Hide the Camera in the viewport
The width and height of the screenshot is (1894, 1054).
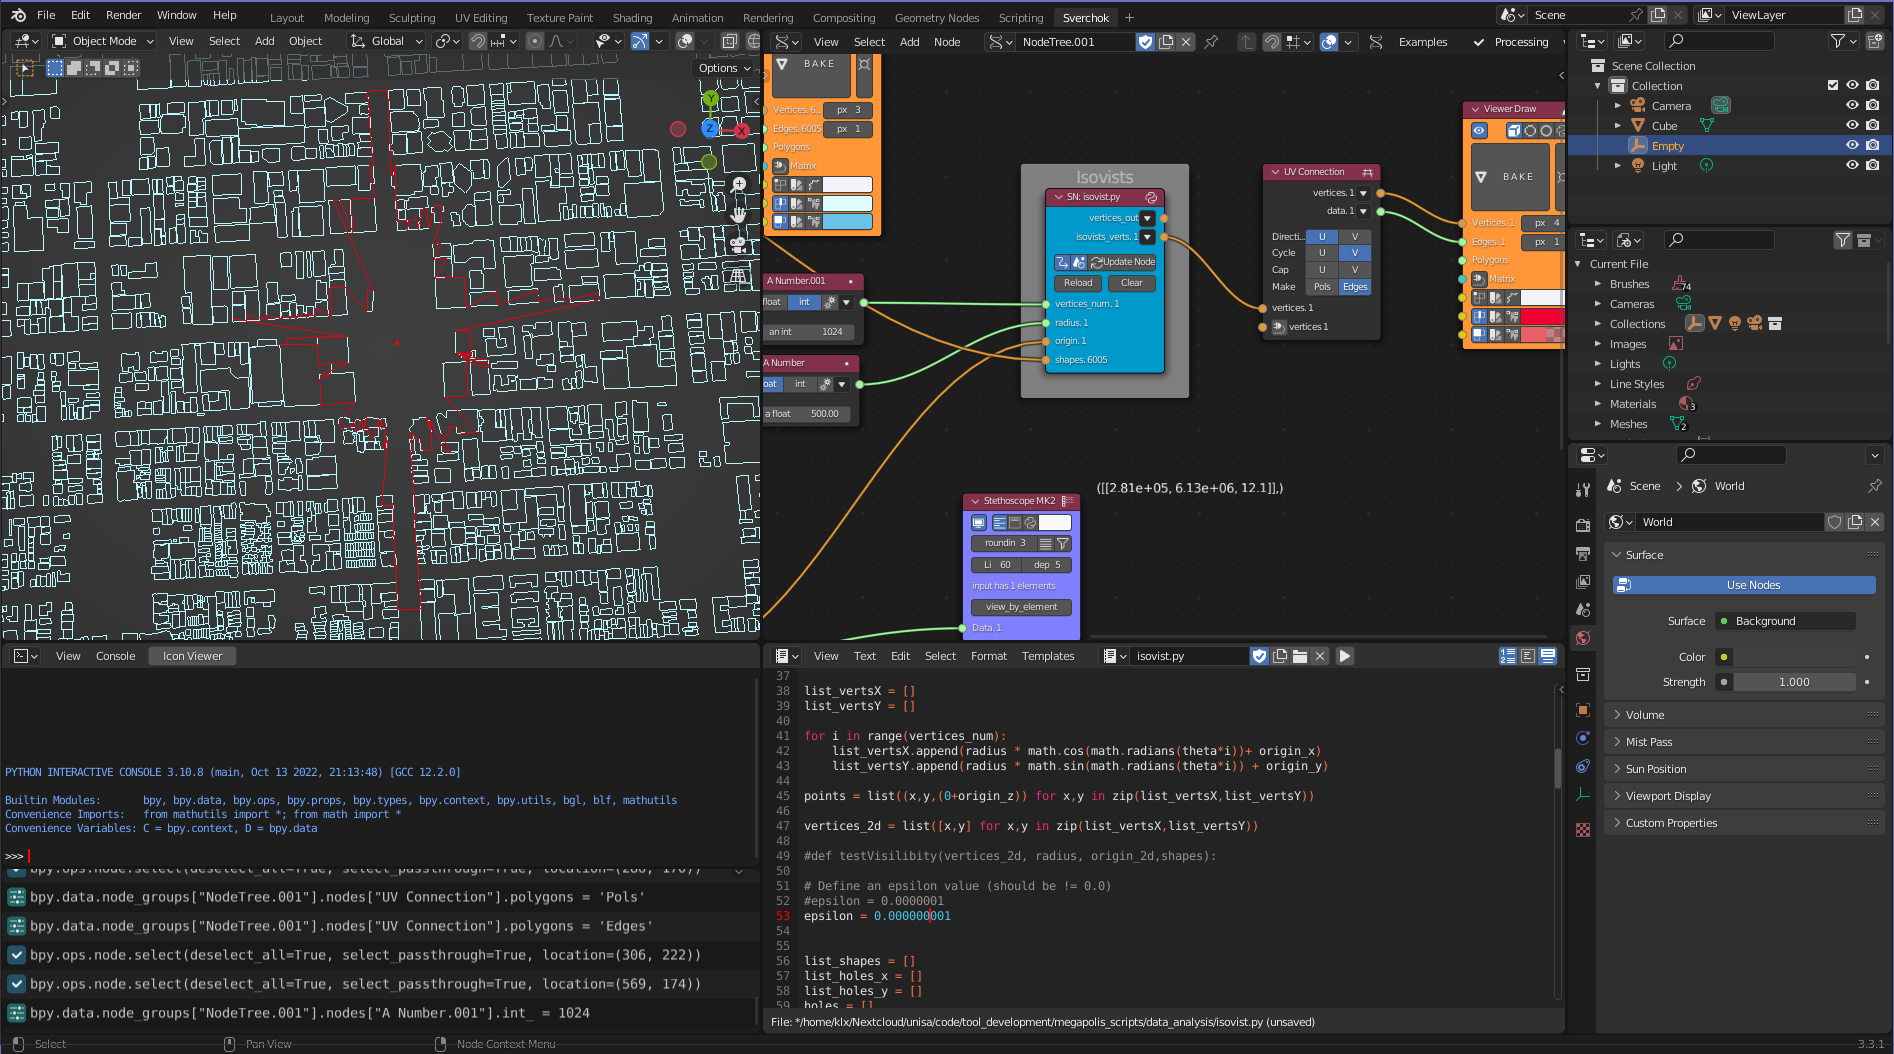pos(1852,105)
